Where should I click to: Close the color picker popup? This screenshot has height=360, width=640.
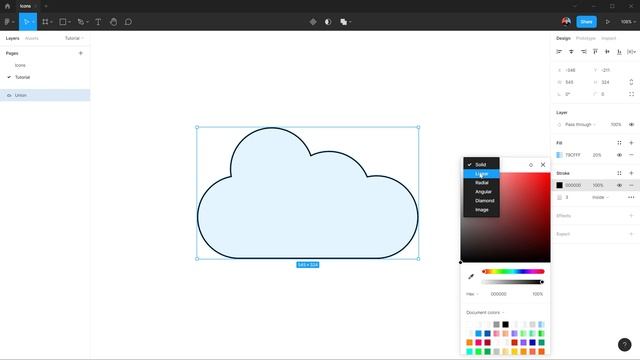543,165
